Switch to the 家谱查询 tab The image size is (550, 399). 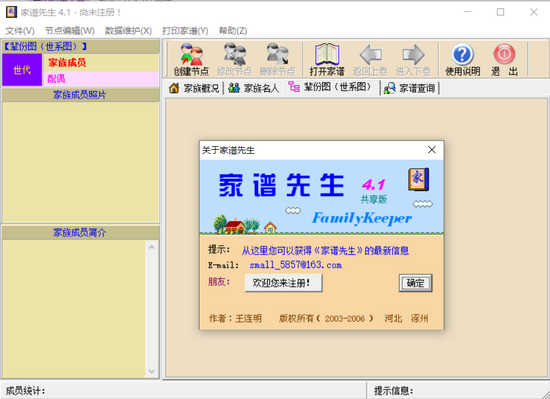pyautogui.click(x=410, y=88)
